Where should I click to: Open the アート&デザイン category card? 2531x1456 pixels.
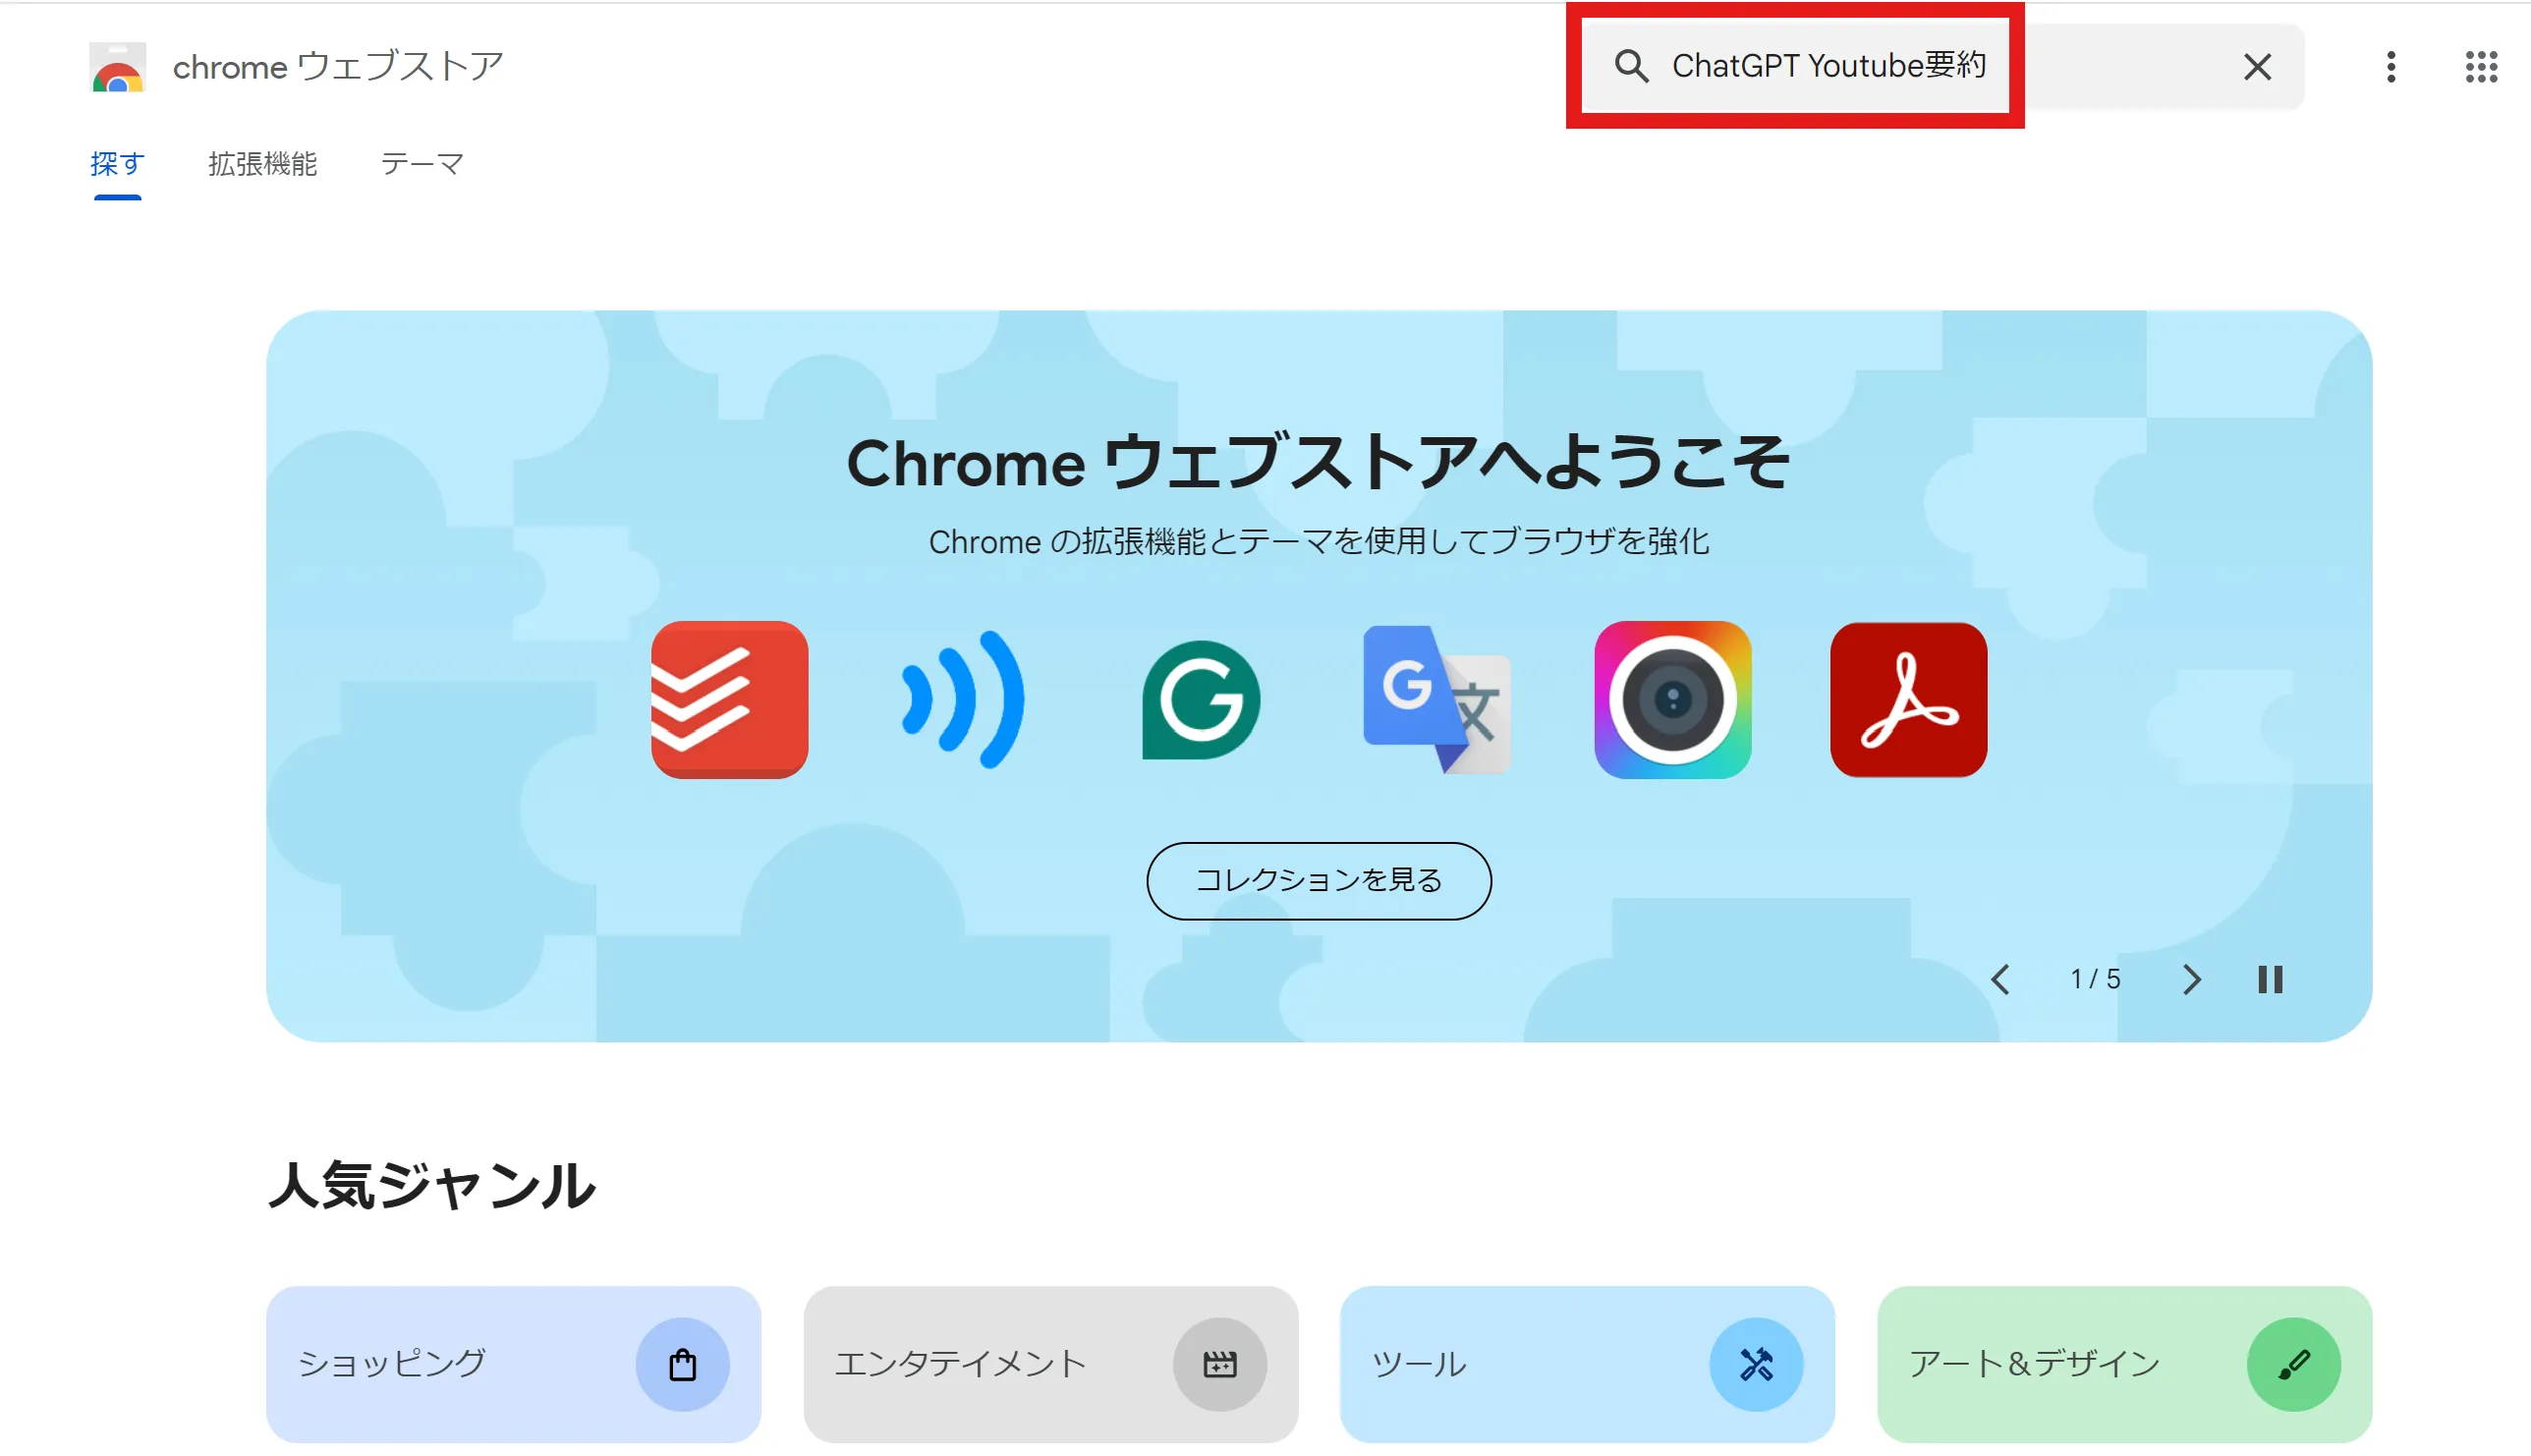coord(2124,1364)
